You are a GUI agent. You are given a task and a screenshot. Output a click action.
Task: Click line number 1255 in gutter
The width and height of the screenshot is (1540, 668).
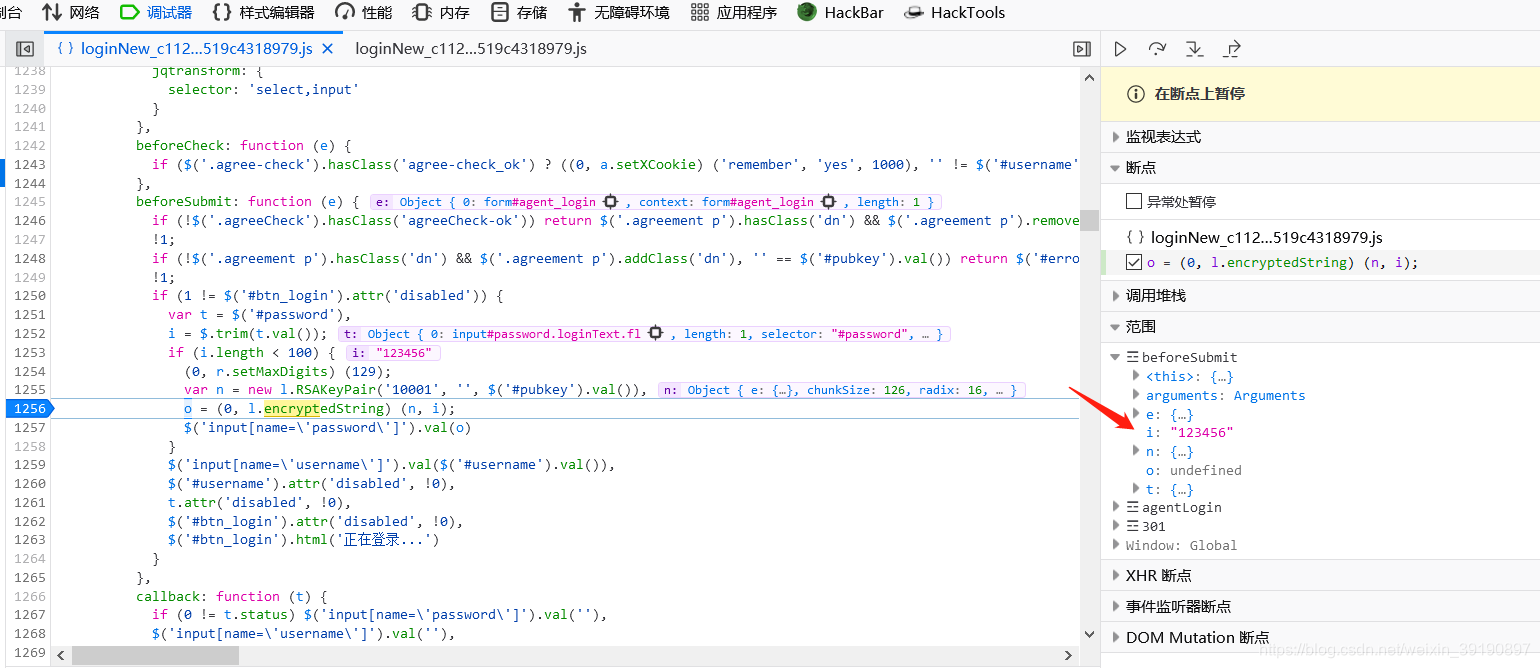click(x=28, y=390)
